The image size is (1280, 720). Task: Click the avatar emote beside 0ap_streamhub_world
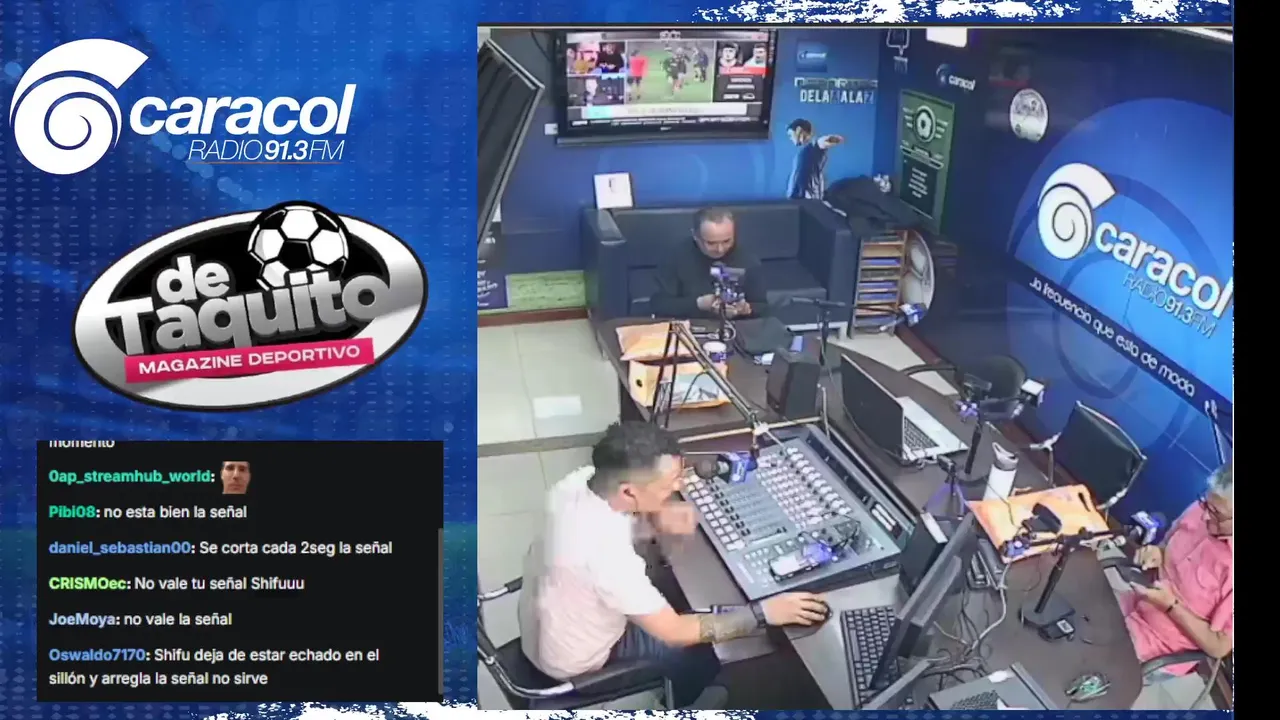click(x=235, y=477)
